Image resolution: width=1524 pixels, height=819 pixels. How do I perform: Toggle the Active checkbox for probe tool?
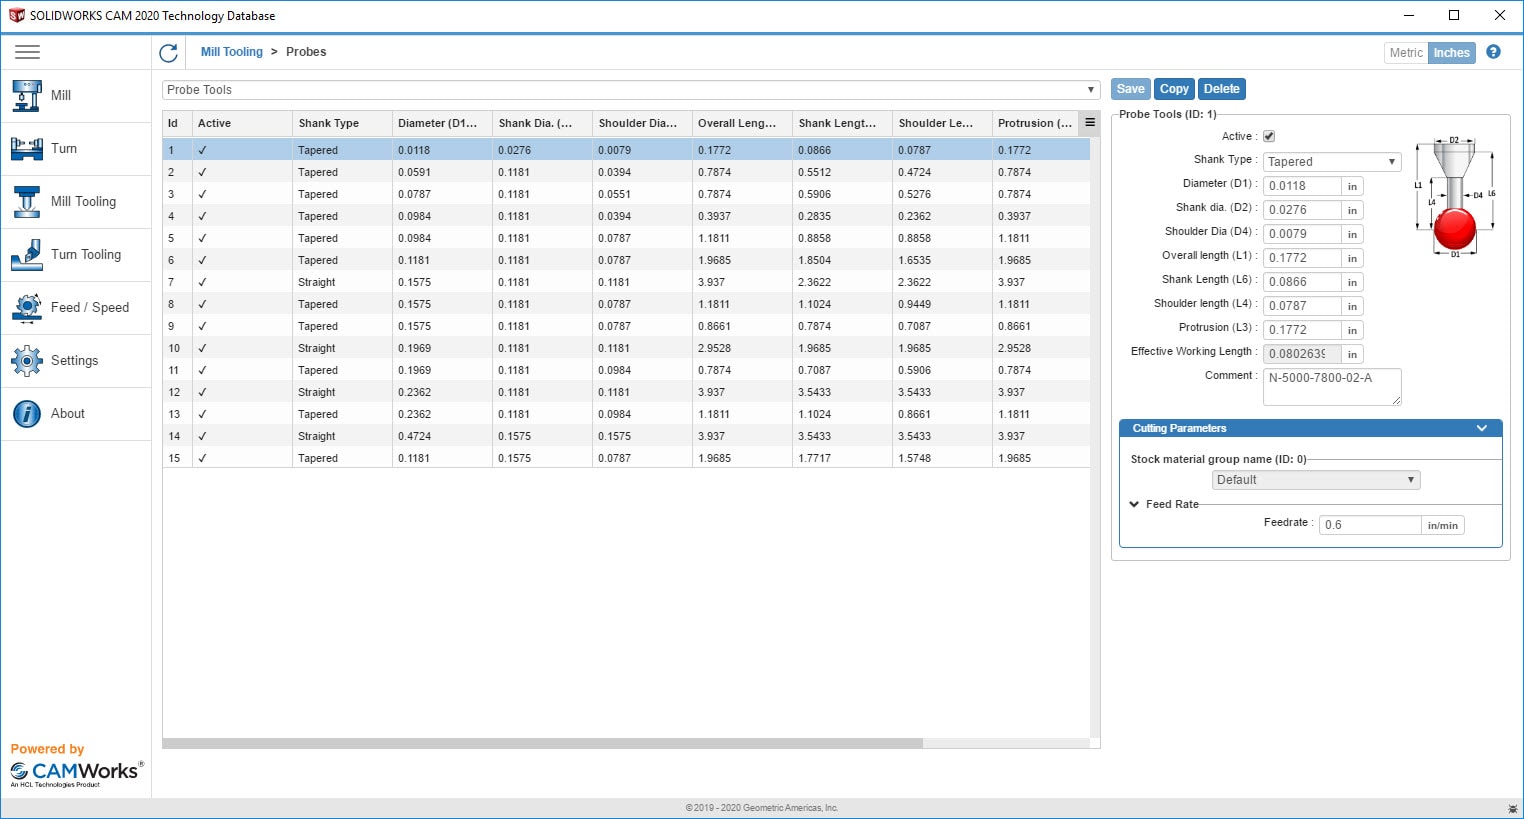coord(1269,136)
